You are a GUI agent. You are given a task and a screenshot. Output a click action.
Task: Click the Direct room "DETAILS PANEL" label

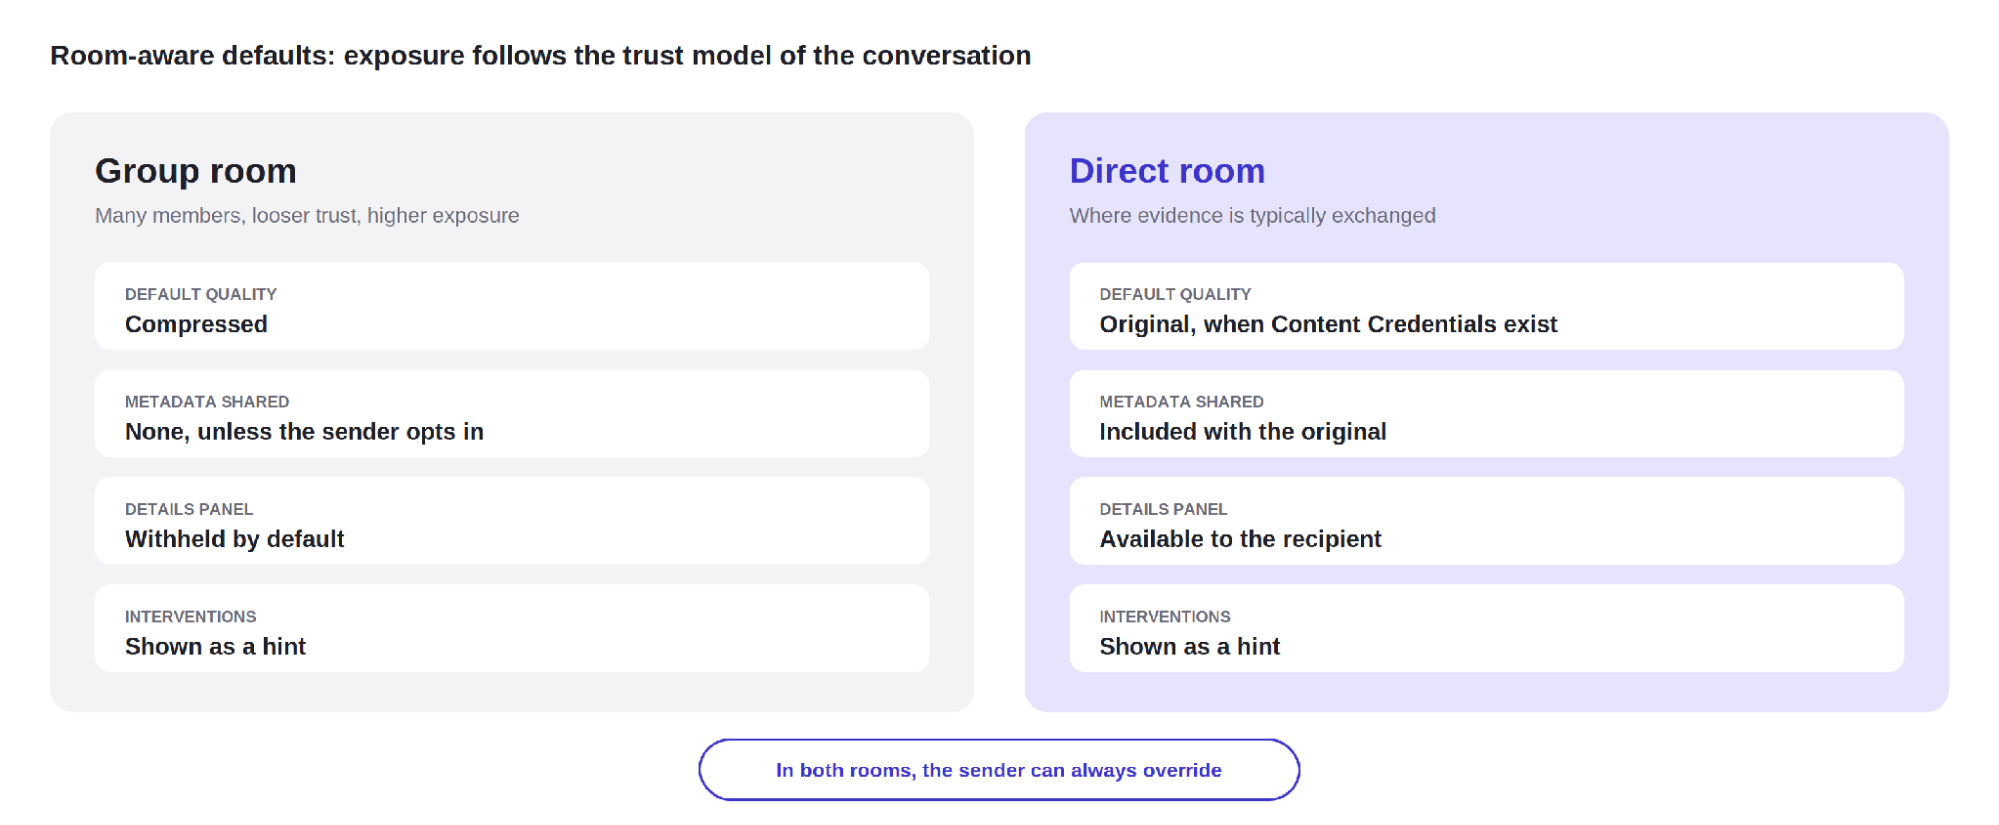click(x=1163, y=509)
